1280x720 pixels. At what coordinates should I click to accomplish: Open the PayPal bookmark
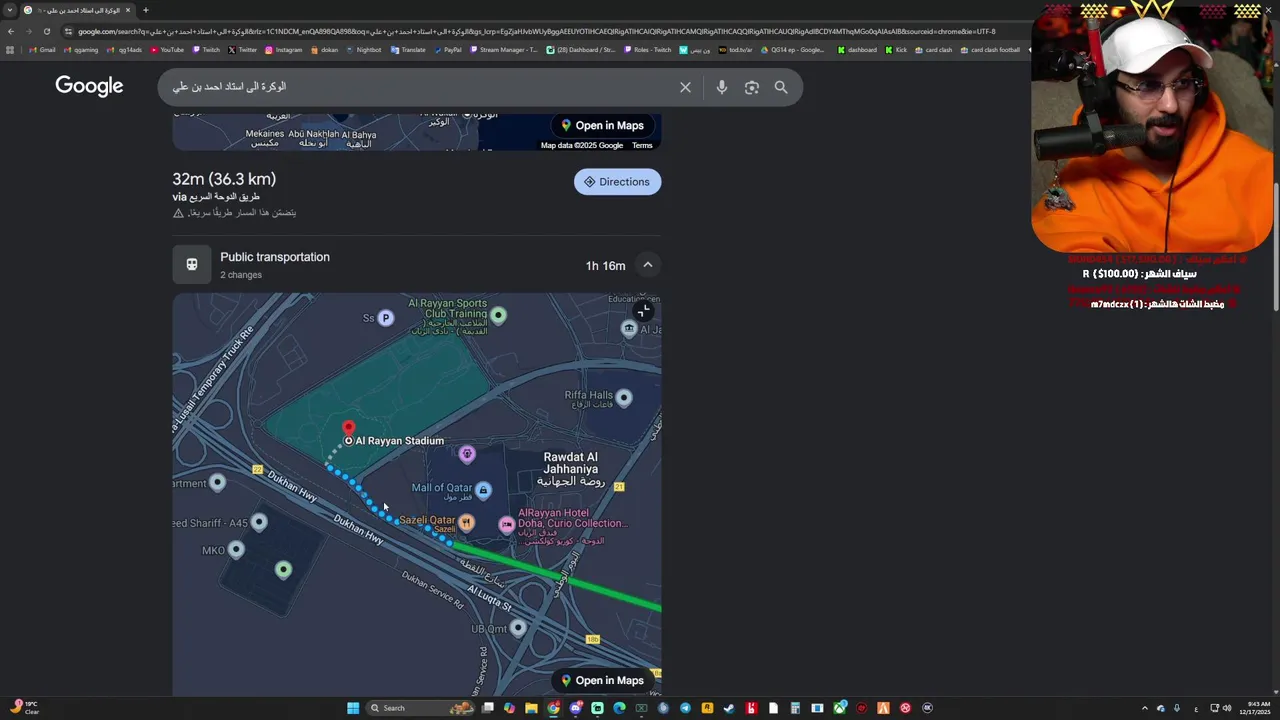point(447,50)
